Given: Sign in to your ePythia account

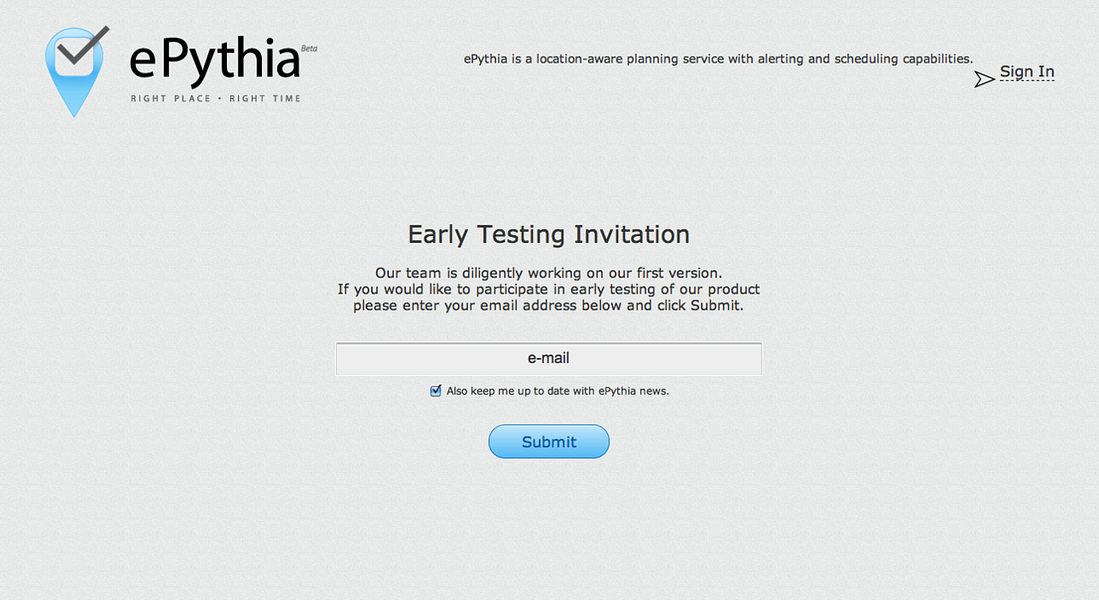Looking at the screenshot, I should [x=1027, y=71].
